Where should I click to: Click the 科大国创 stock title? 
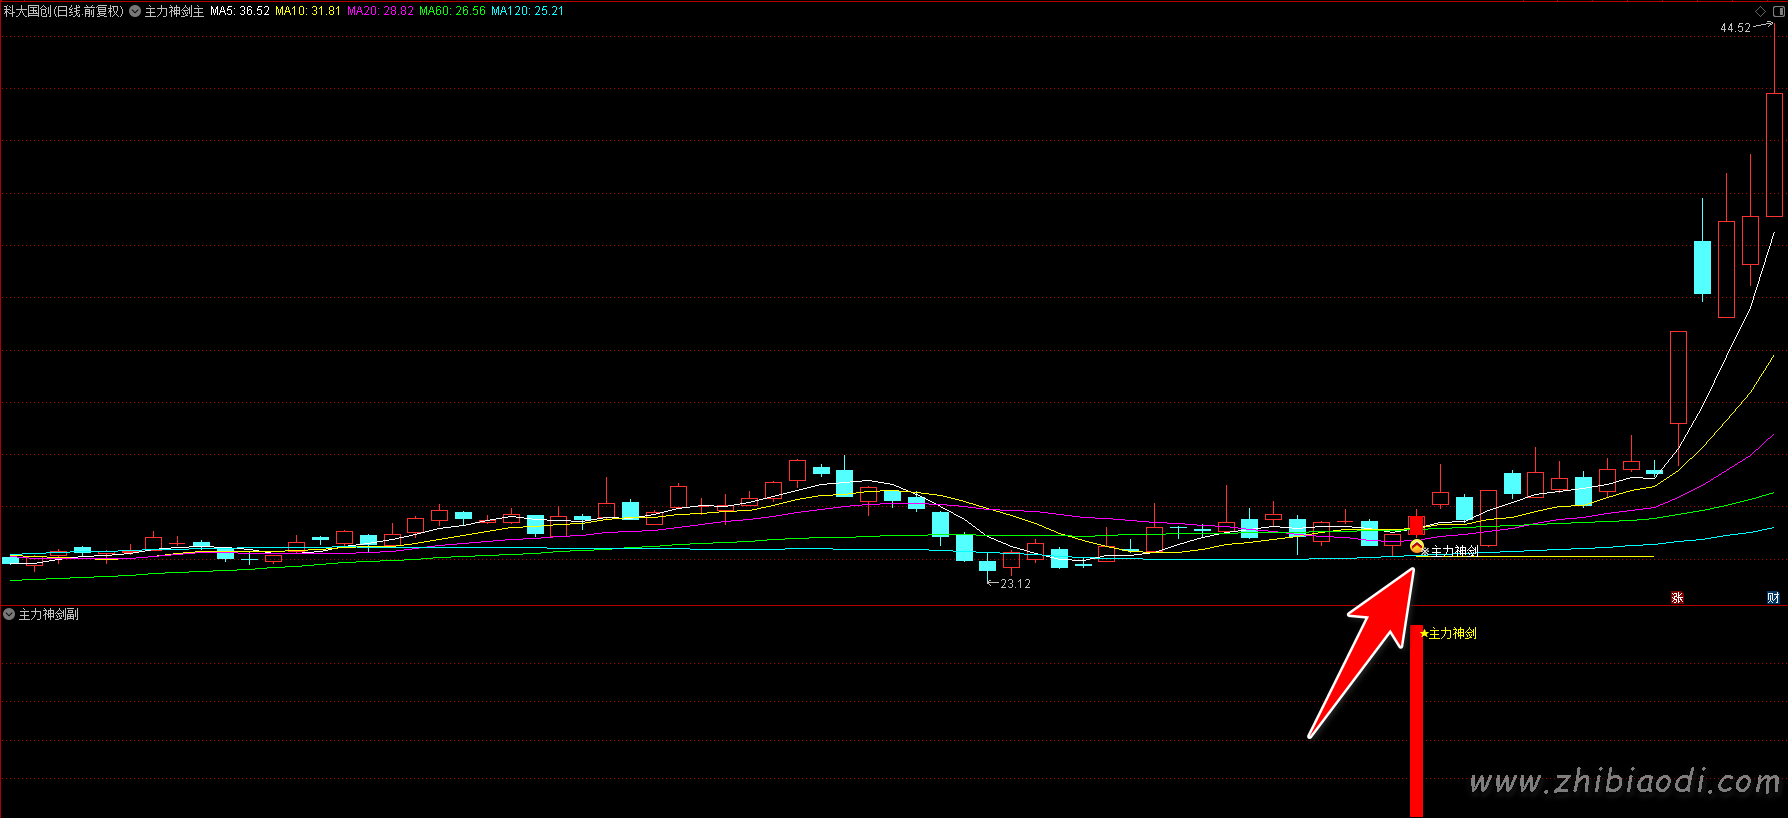[x=64, y=11]
